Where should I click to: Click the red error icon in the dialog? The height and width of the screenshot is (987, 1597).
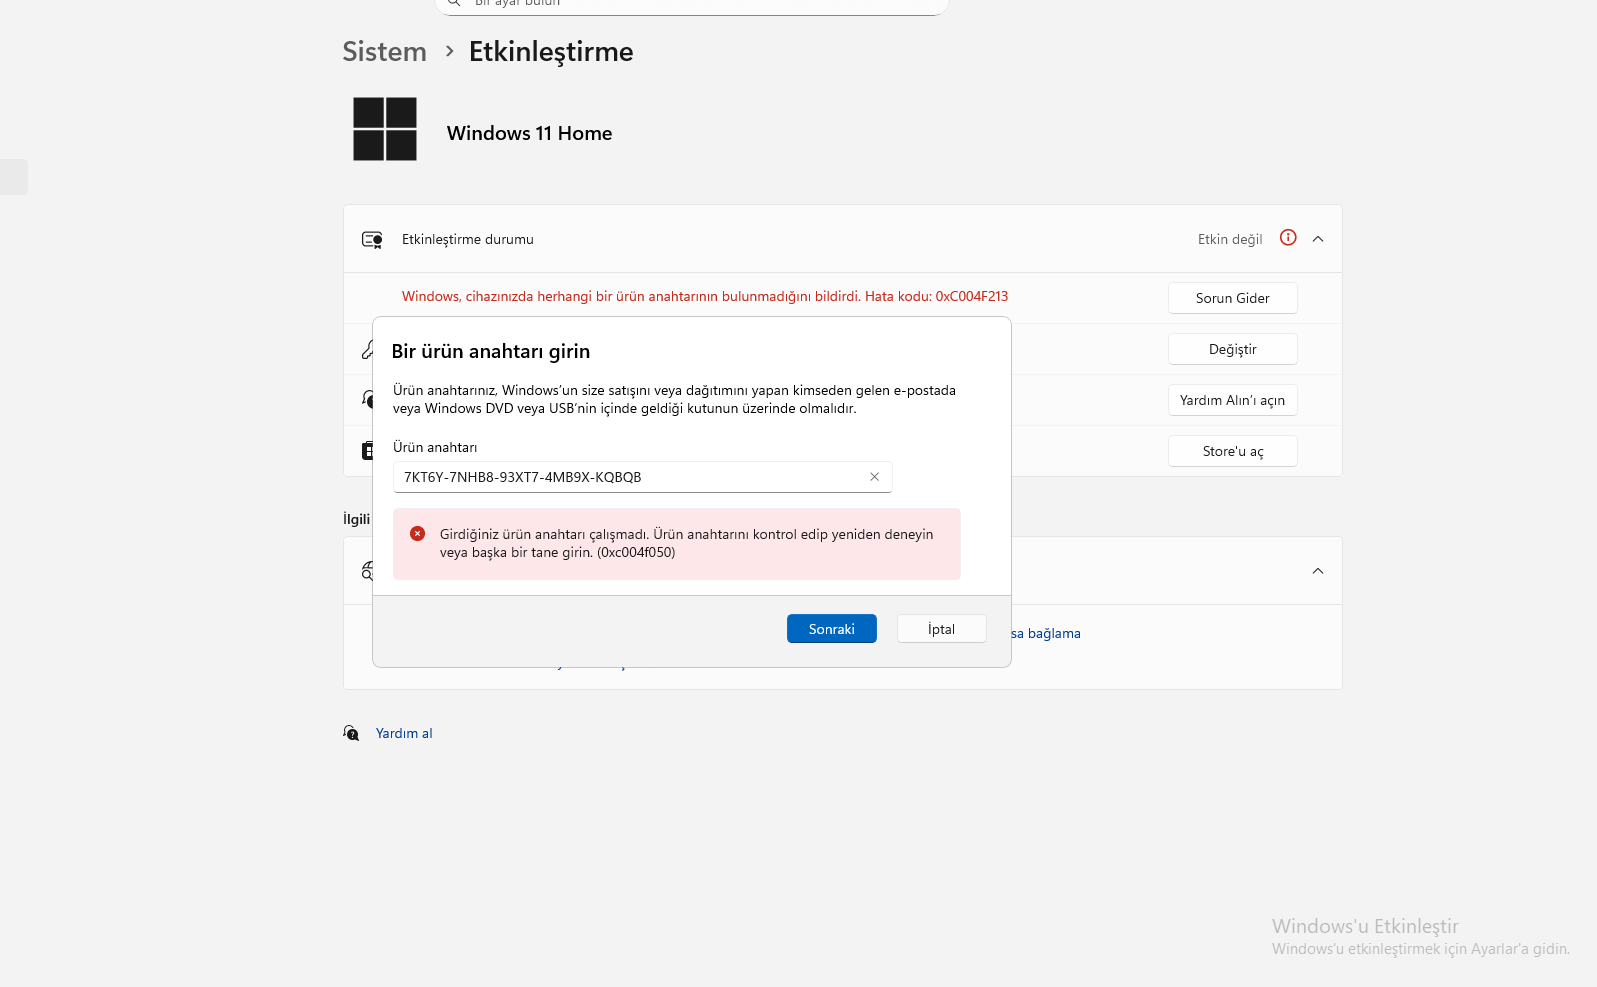pyautogui.click(x=418, y=534)
